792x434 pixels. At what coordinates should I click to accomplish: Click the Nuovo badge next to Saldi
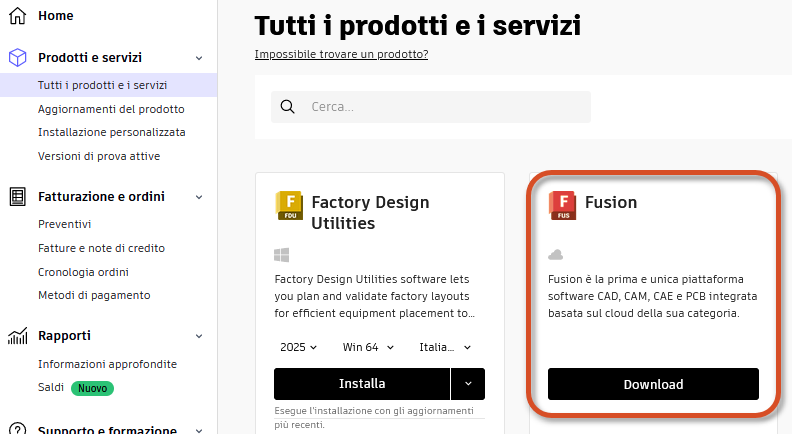tap(92, 388)
